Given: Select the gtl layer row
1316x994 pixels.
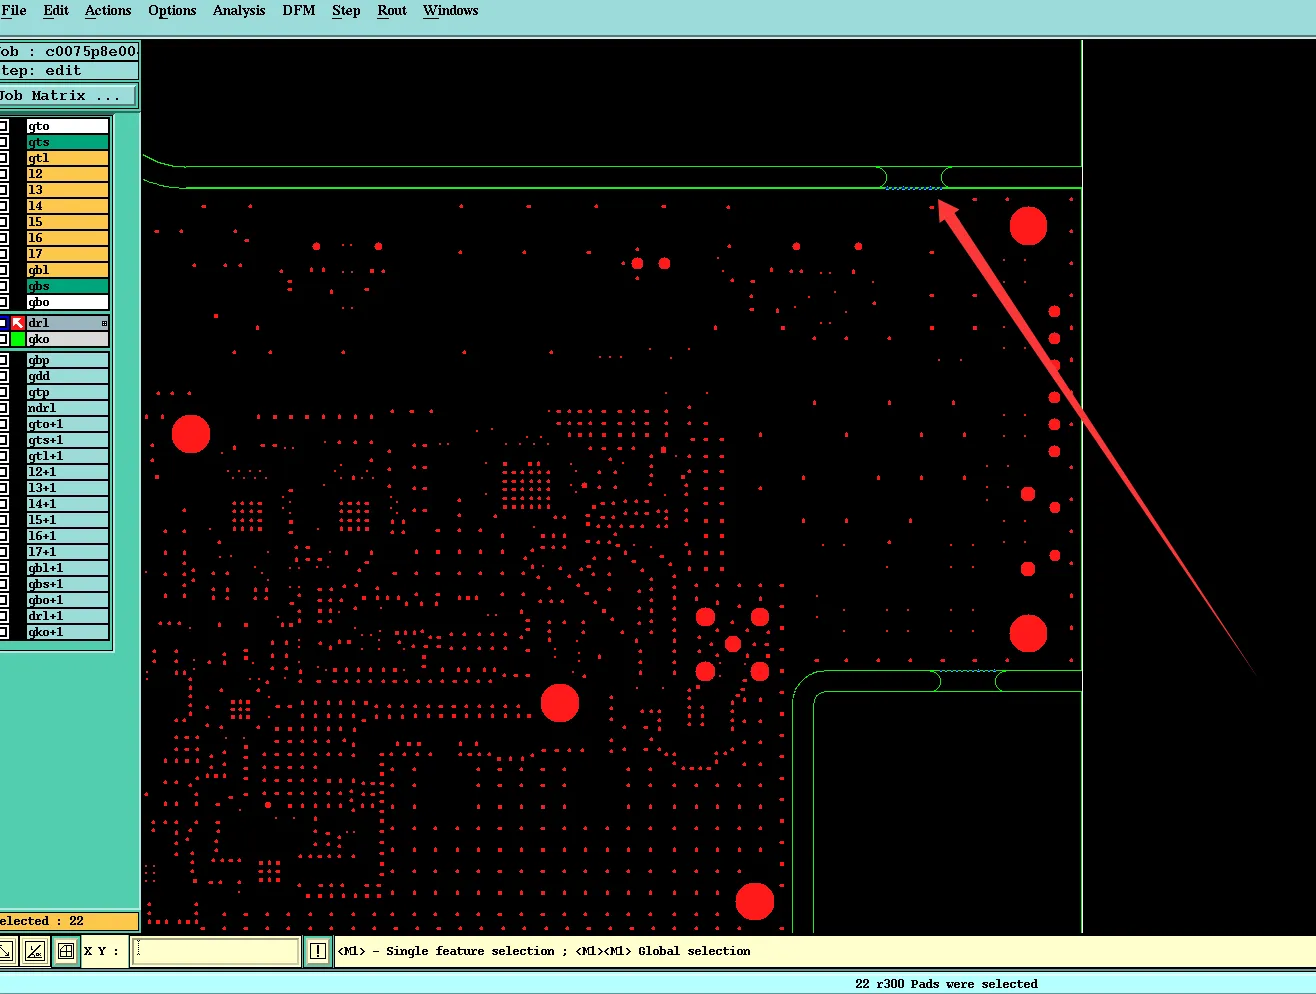Looking at the screenshot, I should click(68, 158).
